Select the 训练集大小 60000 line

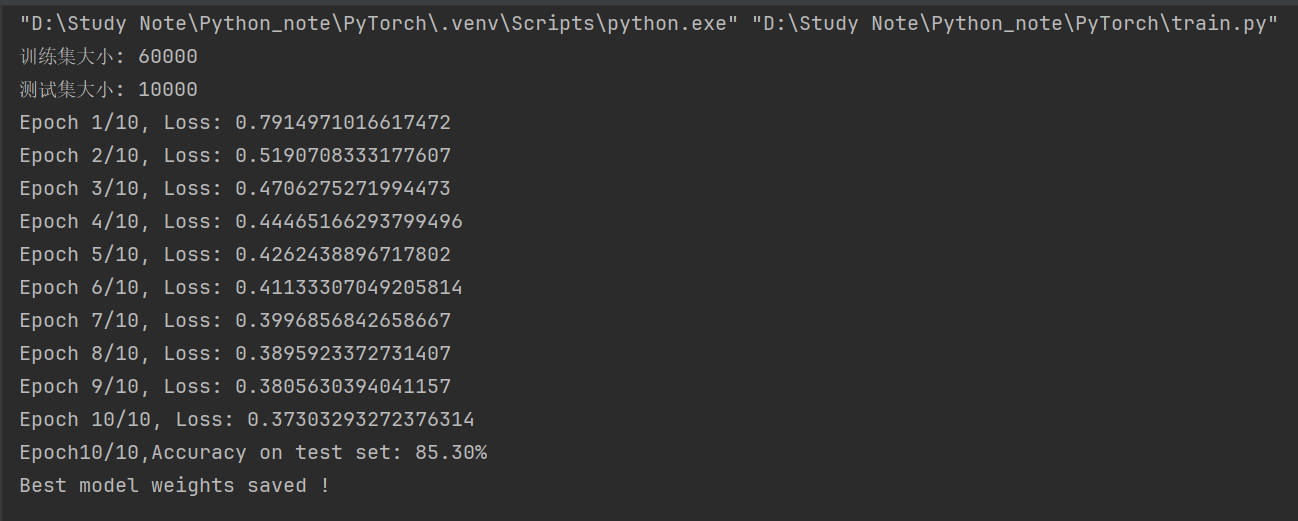109,57
